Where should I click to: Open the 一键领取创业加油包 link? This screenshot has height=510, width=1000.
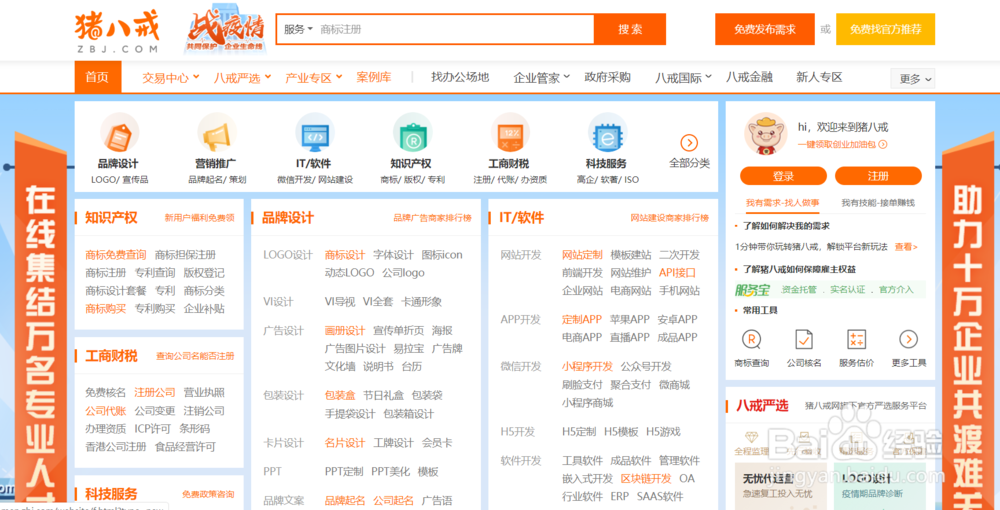[842, 144]
